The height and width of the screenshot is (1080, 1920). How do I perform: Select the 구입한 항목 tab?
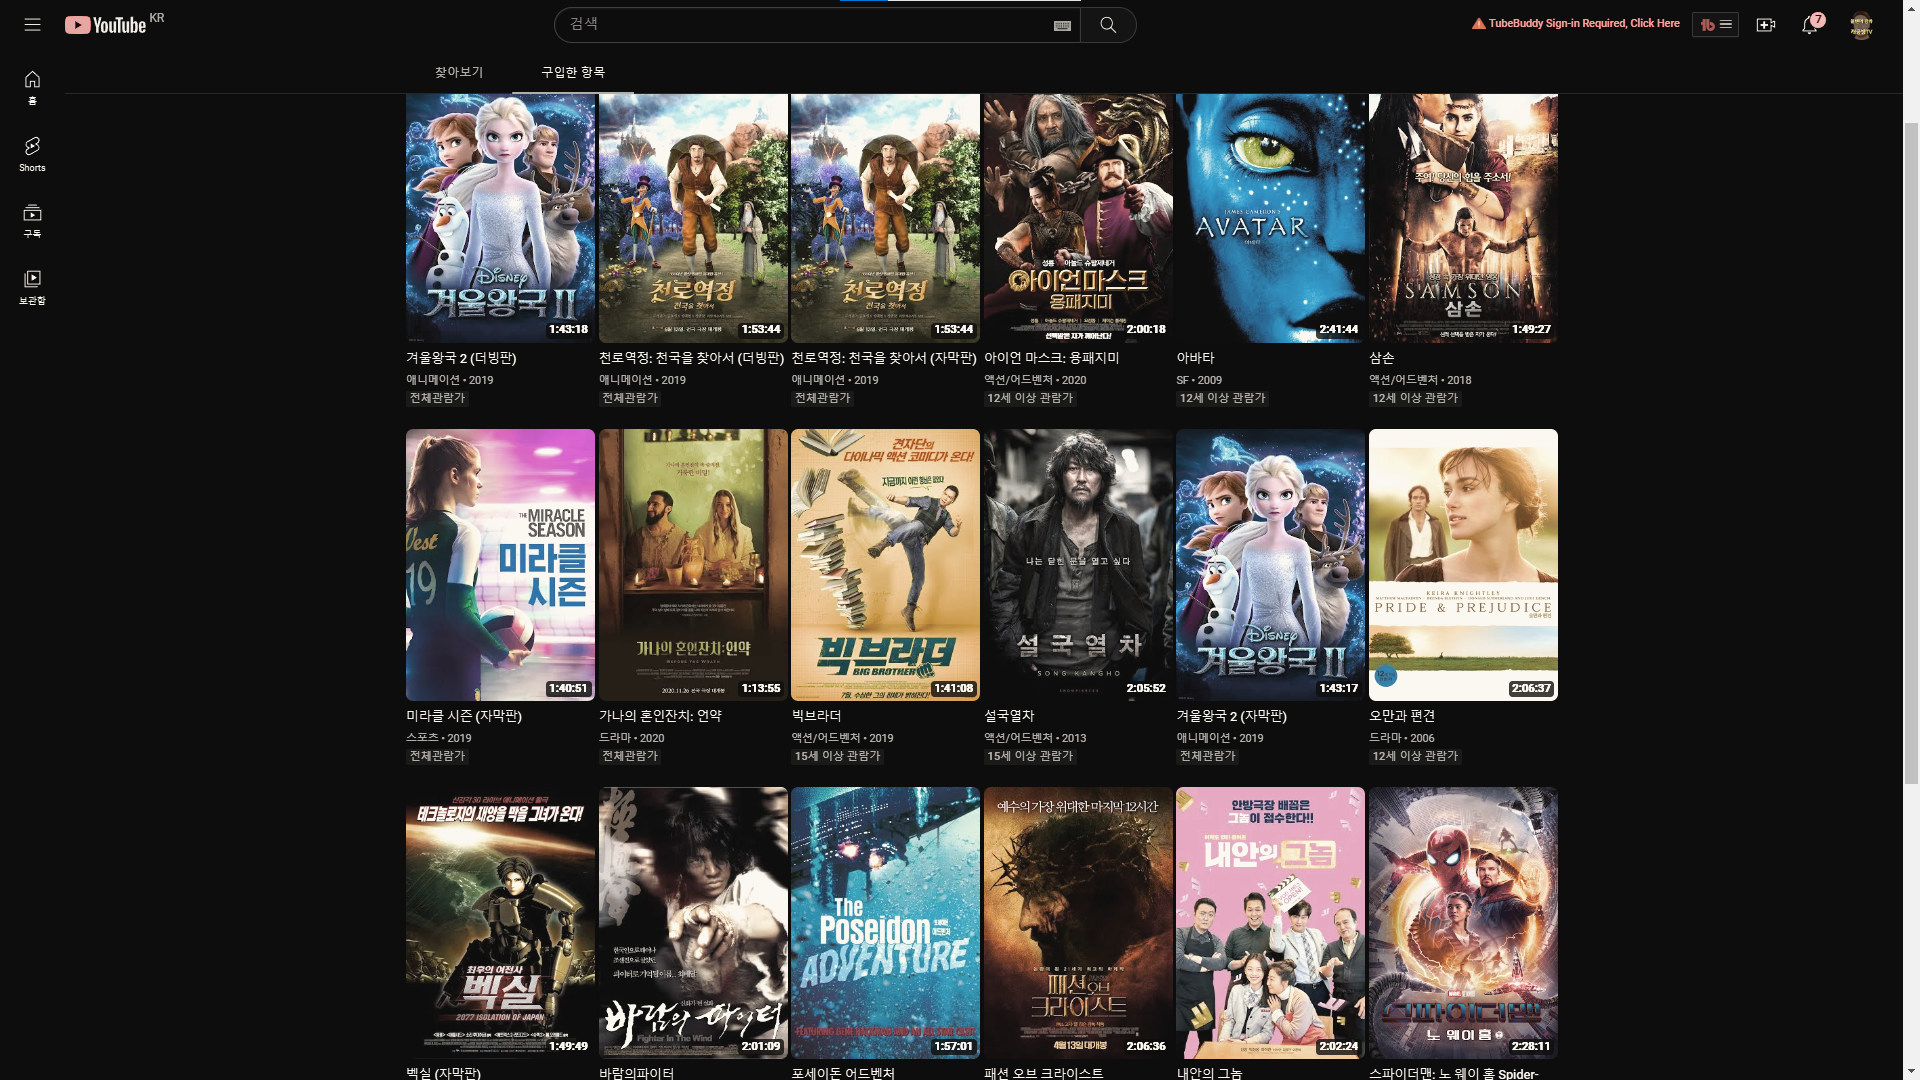pyautogui.click(x=573, y=72)
